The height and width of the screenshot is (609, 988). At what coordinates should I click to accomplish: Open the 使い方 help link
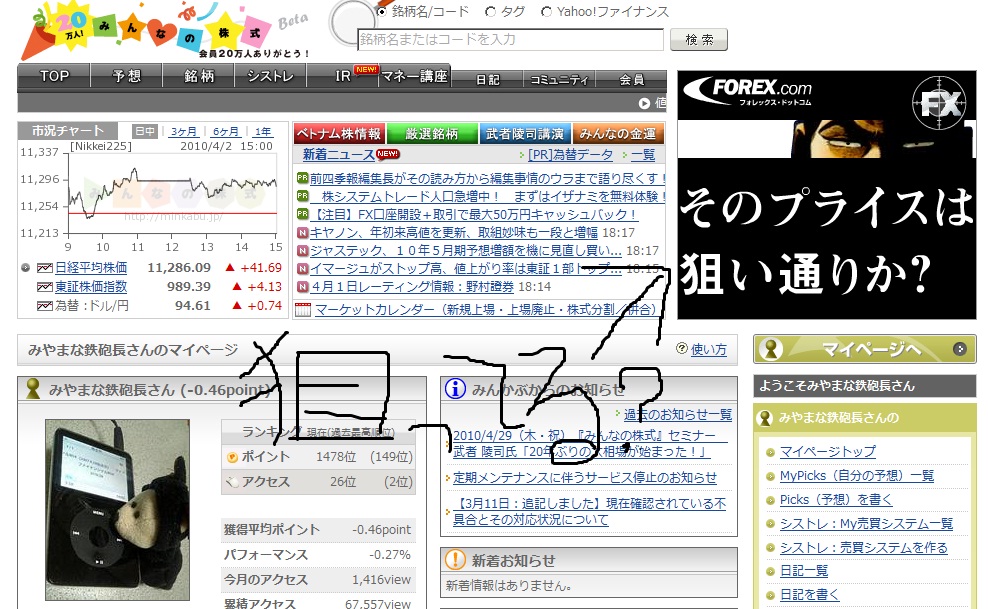[x=708, y=350]
